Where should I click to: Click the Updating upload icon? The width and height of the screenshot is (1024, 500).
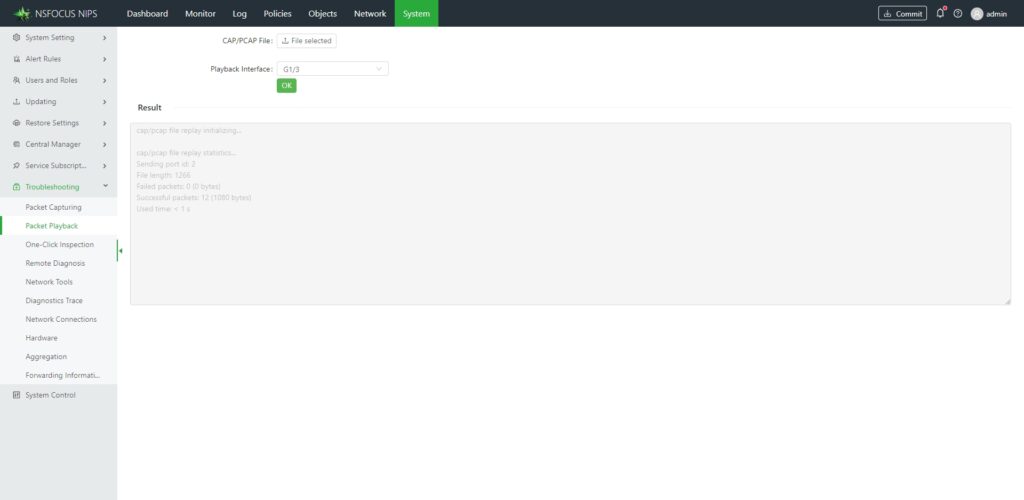point(16,102)
